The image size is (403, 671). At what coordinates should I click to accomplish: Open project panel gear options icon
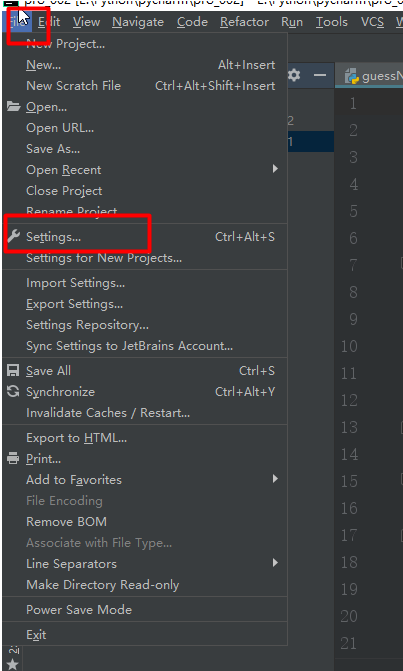pyautogui.click(x=294, y=76)
